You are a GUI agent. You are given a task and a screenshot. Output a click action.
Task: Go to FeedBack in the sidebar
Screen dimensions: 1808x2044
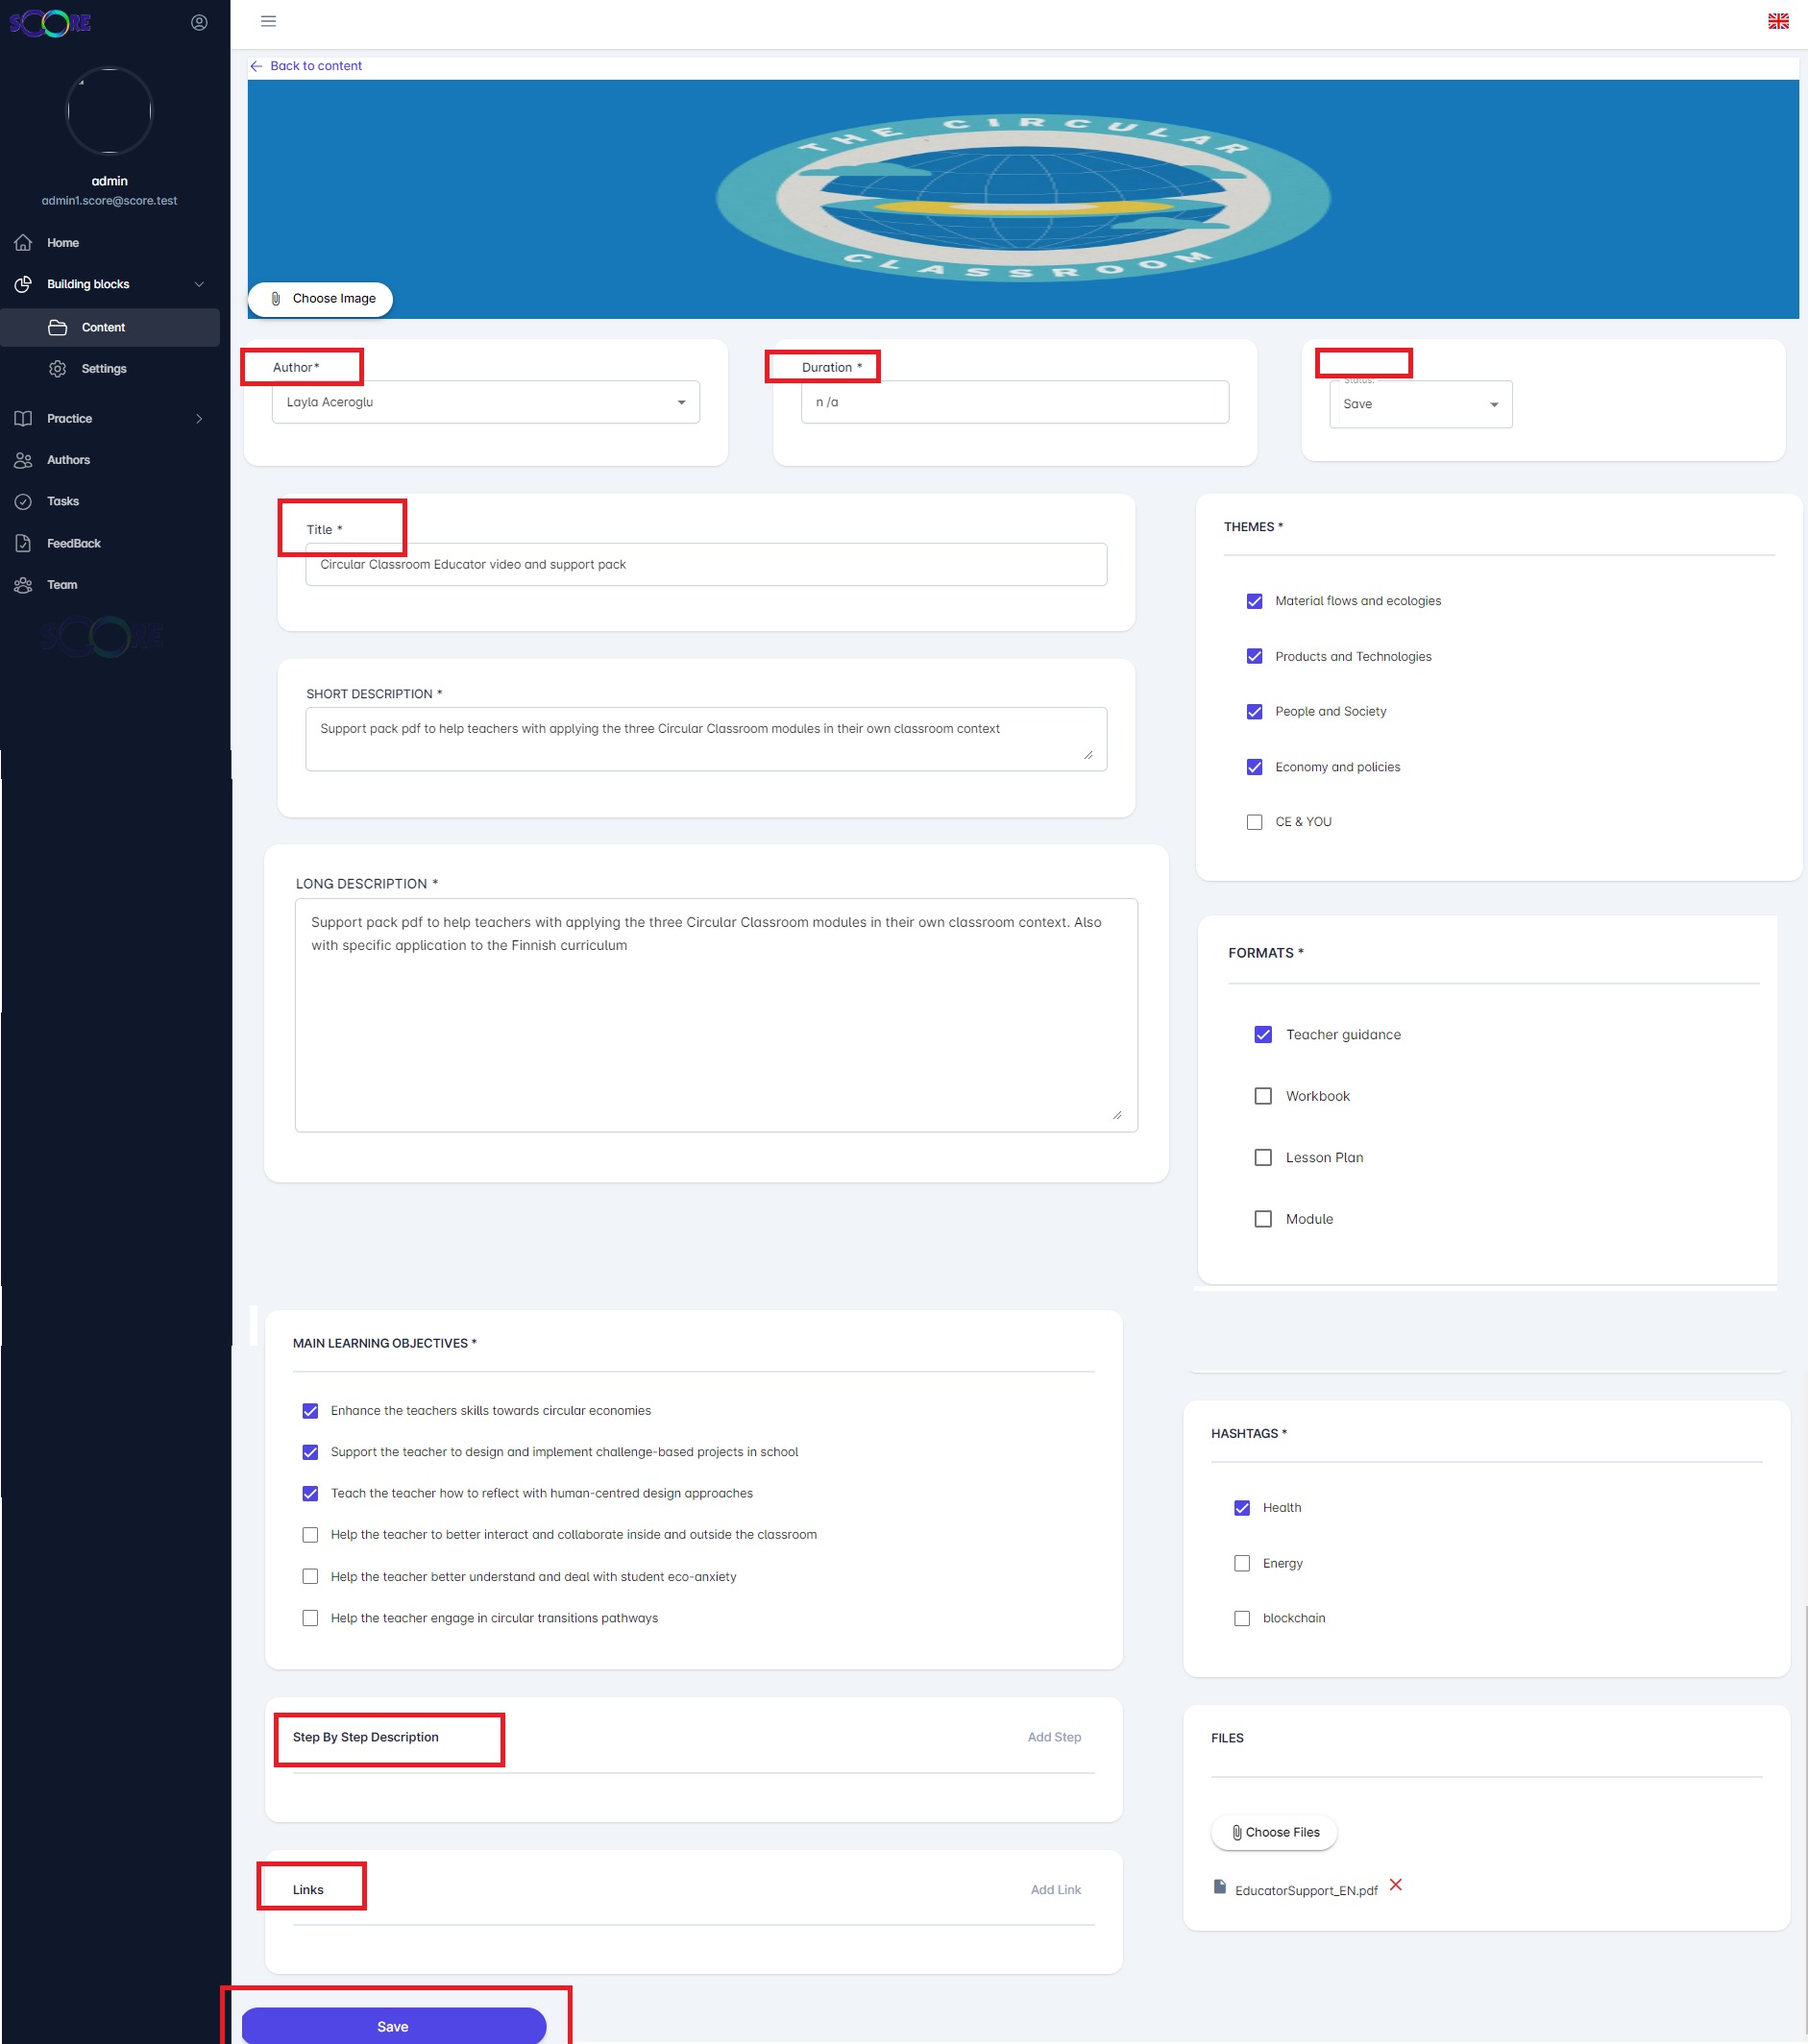pyautogui.click(x=73, y=543)
